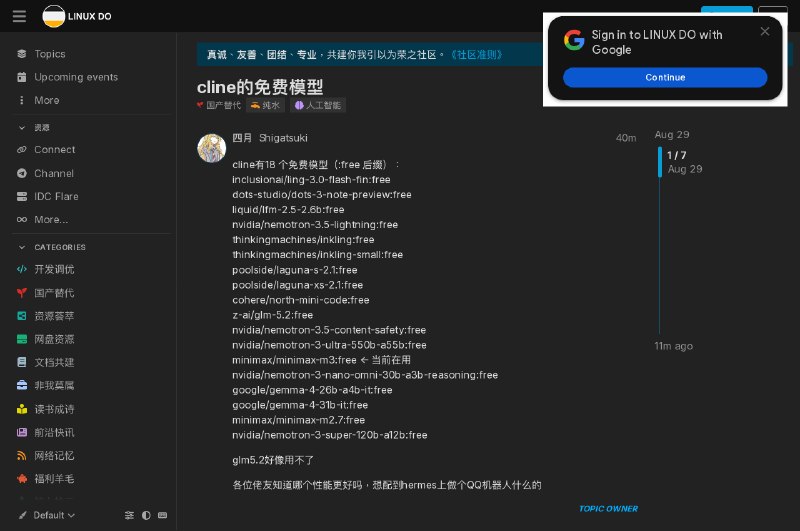Click the 开发调优 code icon
The image size is (800, 531).
click(x=21, y=269)
